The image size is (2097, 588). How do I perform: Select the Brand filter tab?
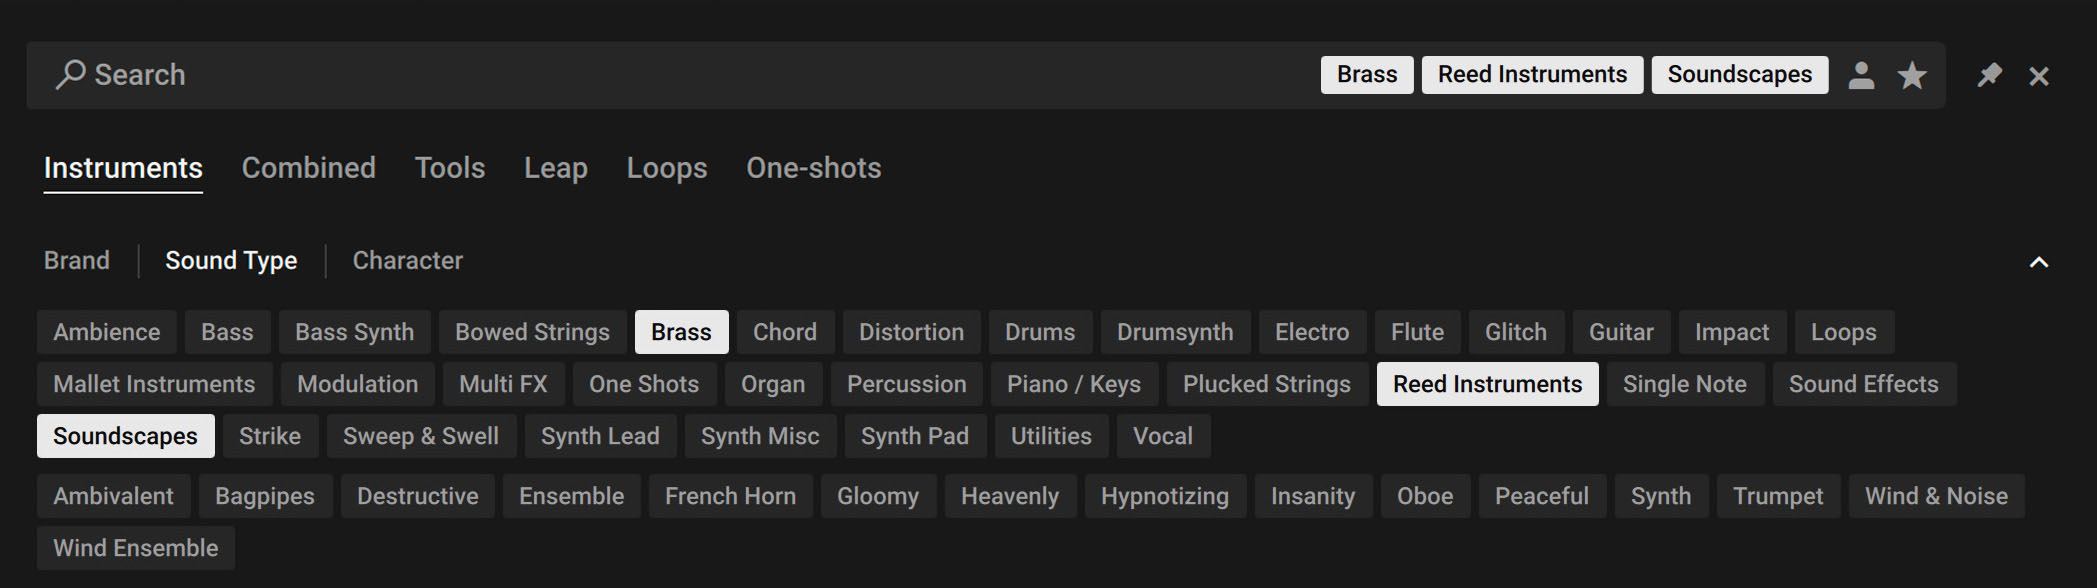pos(77,261)
